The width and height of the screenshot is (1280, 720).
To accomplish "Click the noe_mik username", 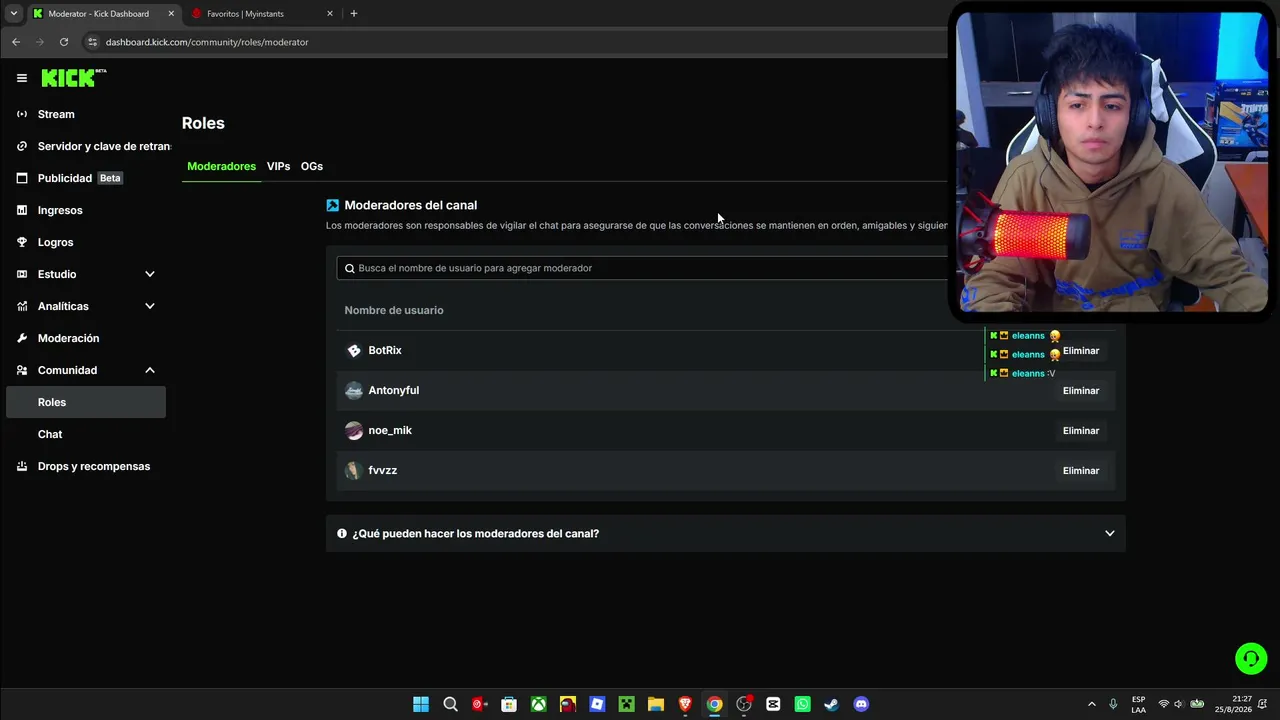I will click(390, 431).
